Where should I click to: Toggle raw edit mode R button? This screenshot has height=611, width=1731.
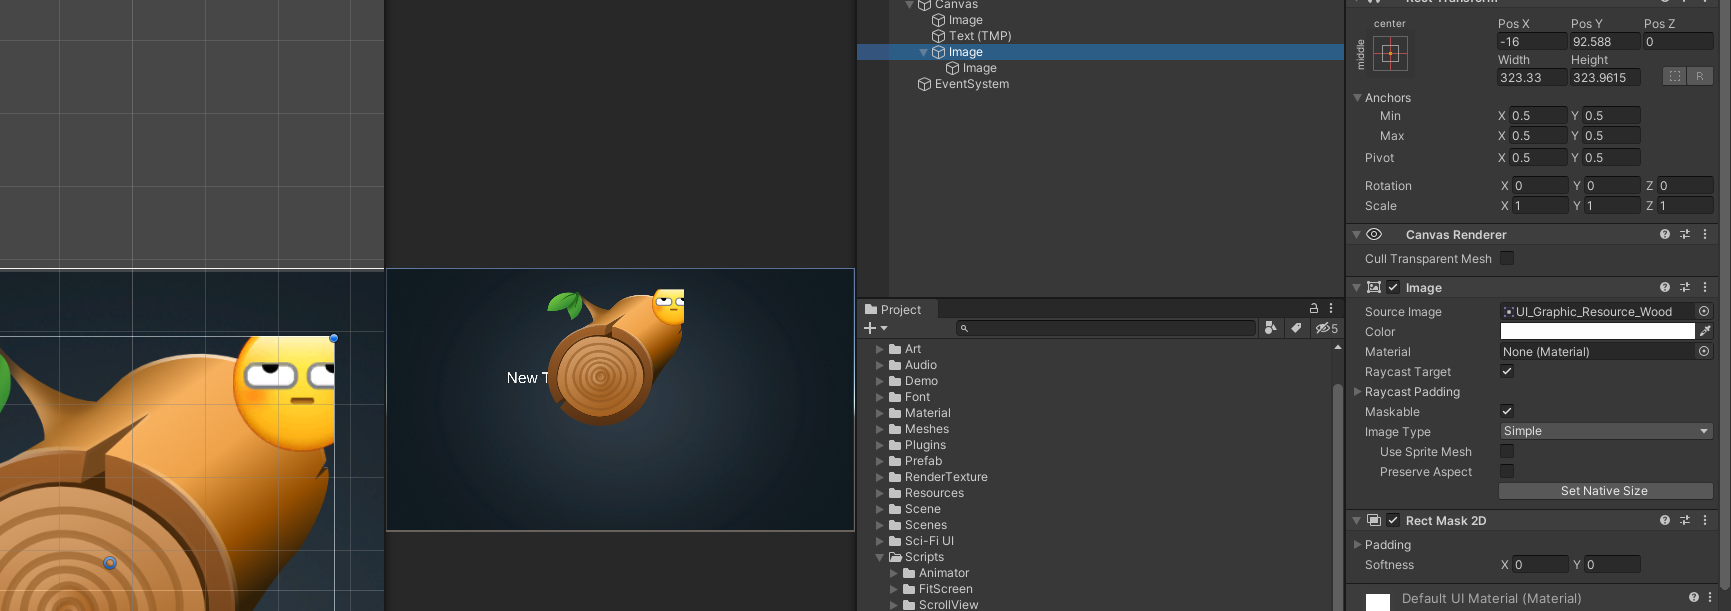[x=1700, y=77]
